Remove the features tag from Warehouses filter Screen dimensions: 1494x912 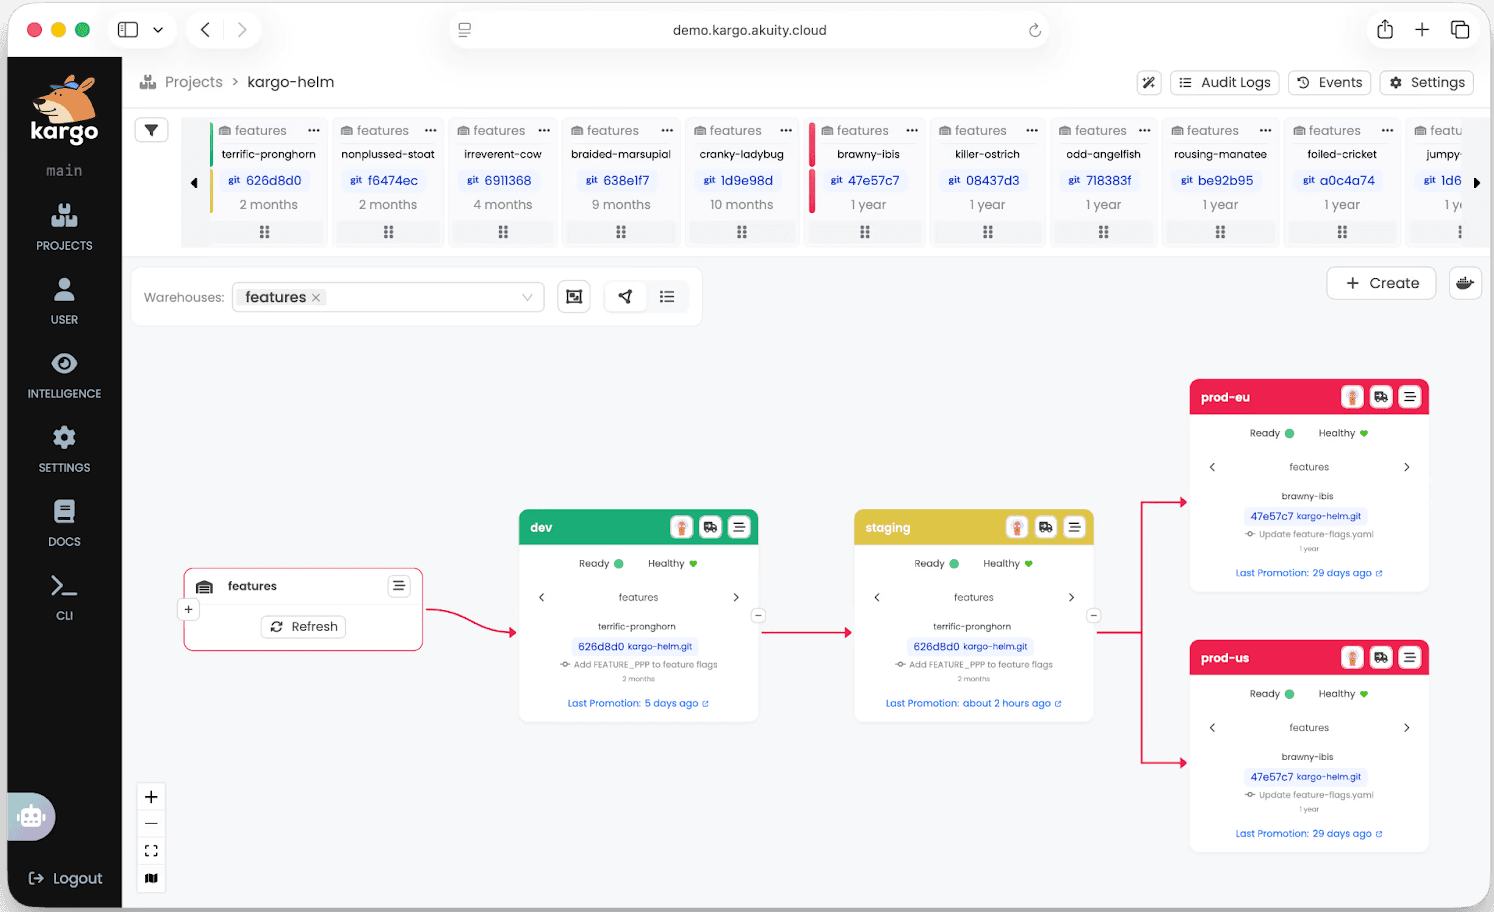[x=316, y=297]
